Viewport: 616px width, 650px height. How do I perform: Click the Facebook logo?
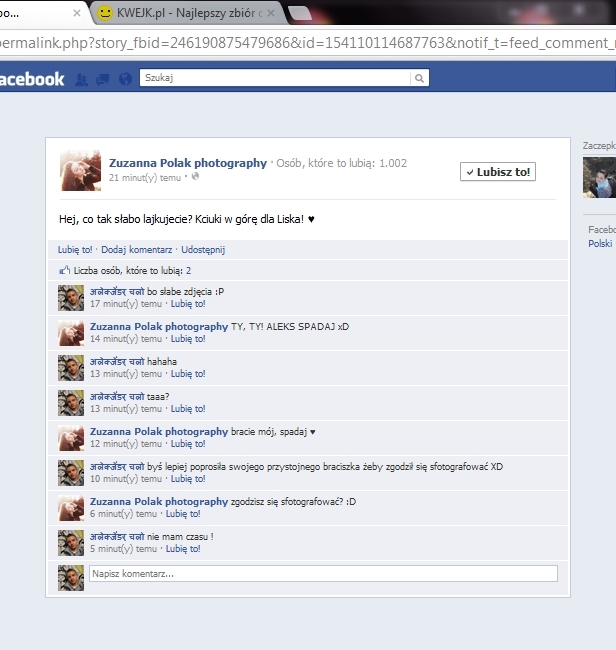pos(32,79)
